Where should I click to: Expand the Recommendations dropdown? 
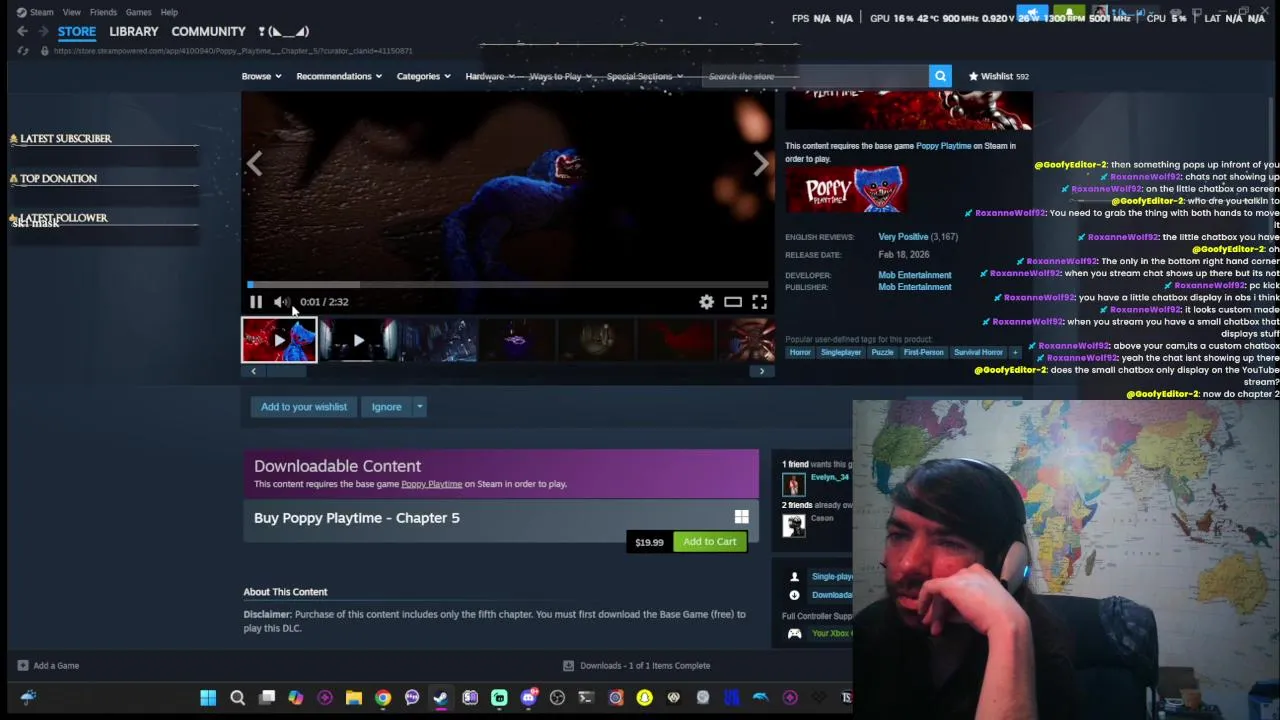click(339, 76)
